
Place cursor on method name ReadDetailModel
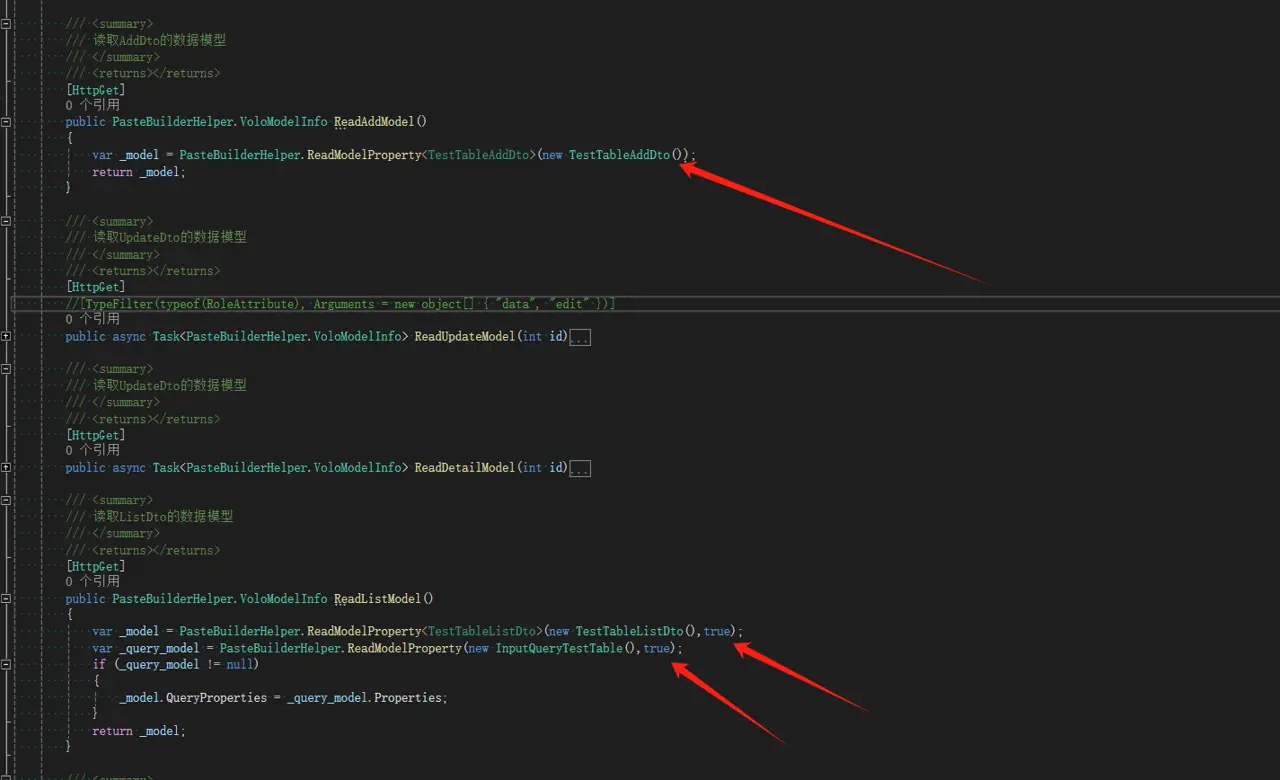pos(464,468)
